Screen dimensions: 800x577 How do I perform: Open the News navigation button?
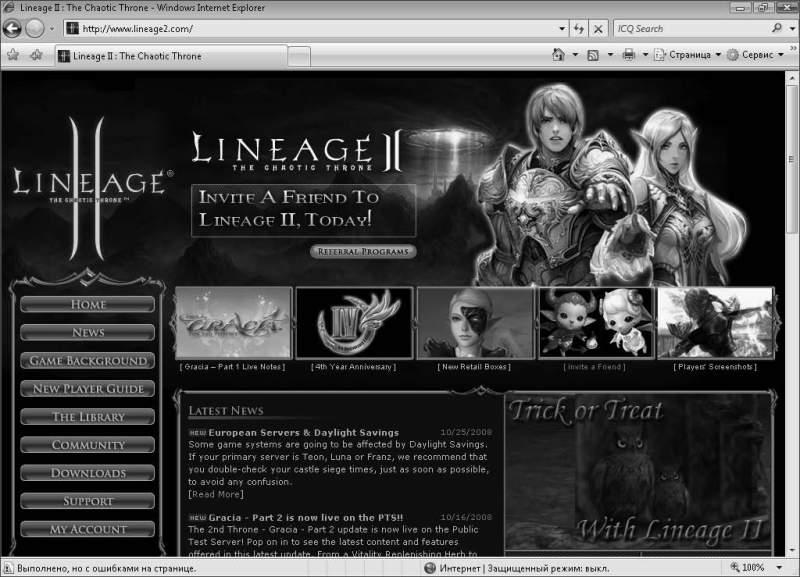point(87,333)
